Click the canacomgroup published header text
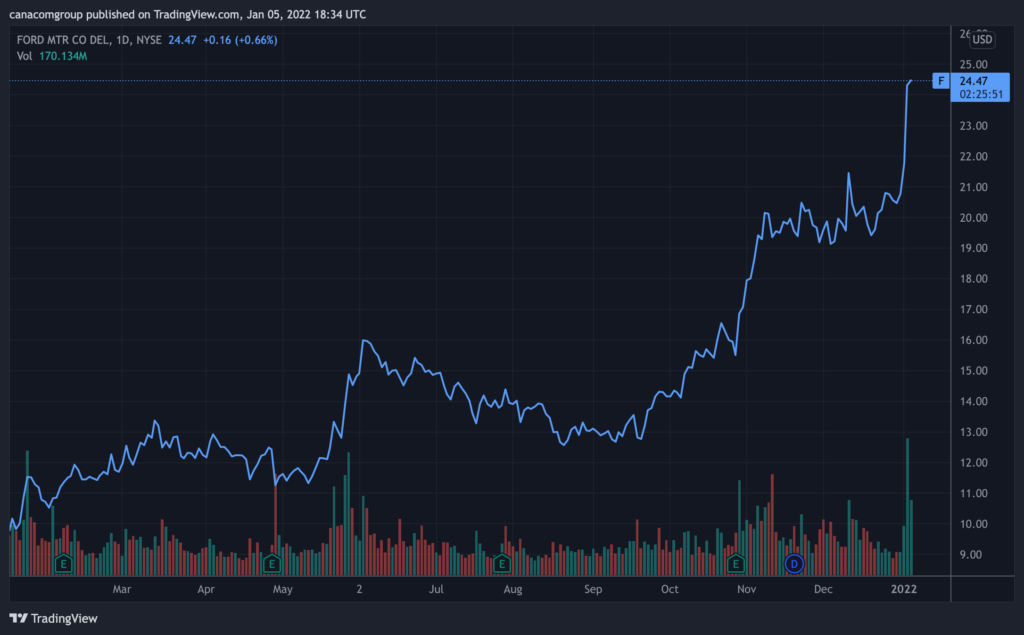Image resolution: width=1024 pixels, height=635 pixels. (x=187, y=14)
